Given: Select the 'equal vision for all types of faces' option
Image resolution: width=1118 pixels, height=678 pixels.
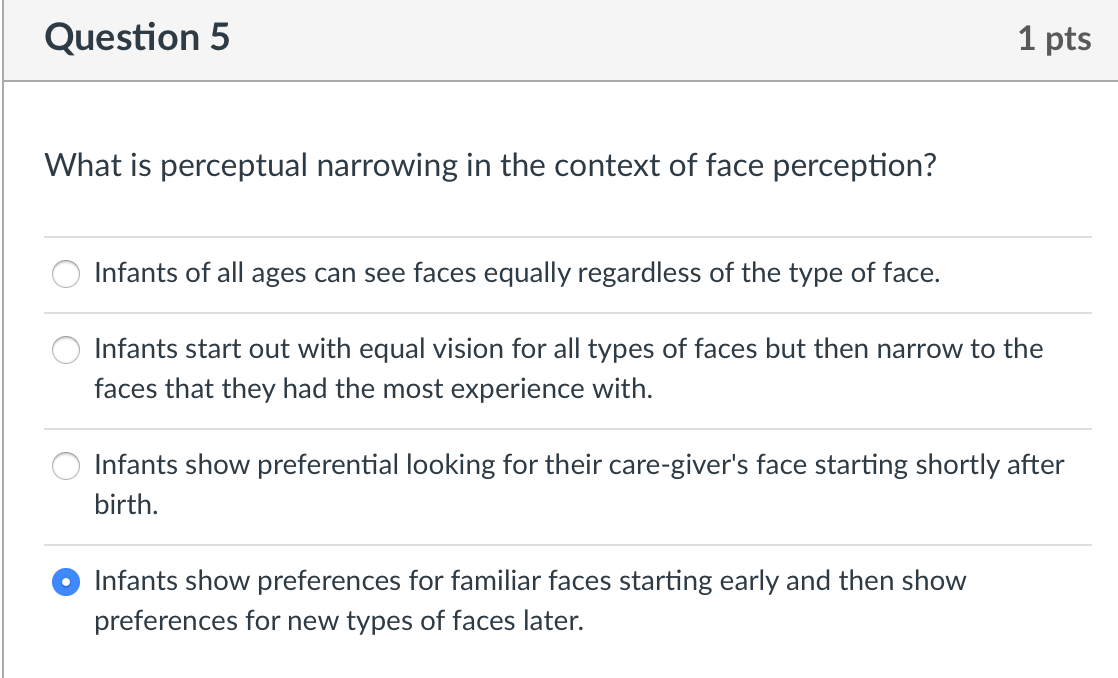Looking at the screenshot, I should click(x=65, y=350).
